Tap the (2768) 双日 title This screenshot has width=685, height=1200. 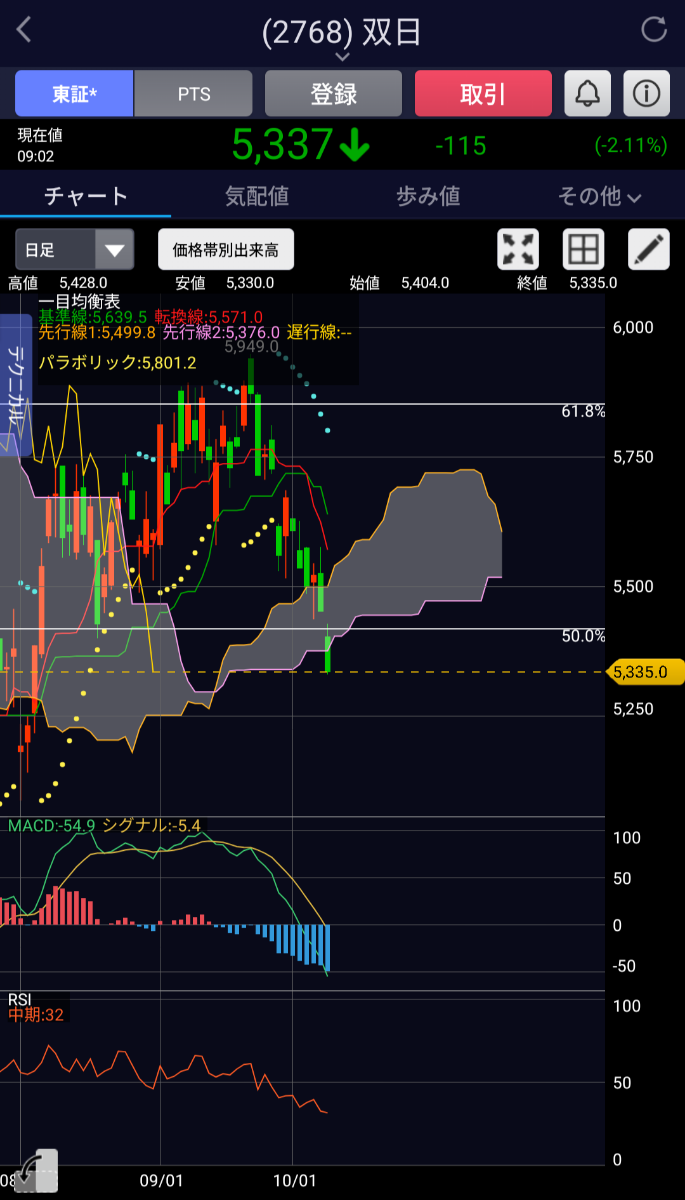click(x=342, y=31)
